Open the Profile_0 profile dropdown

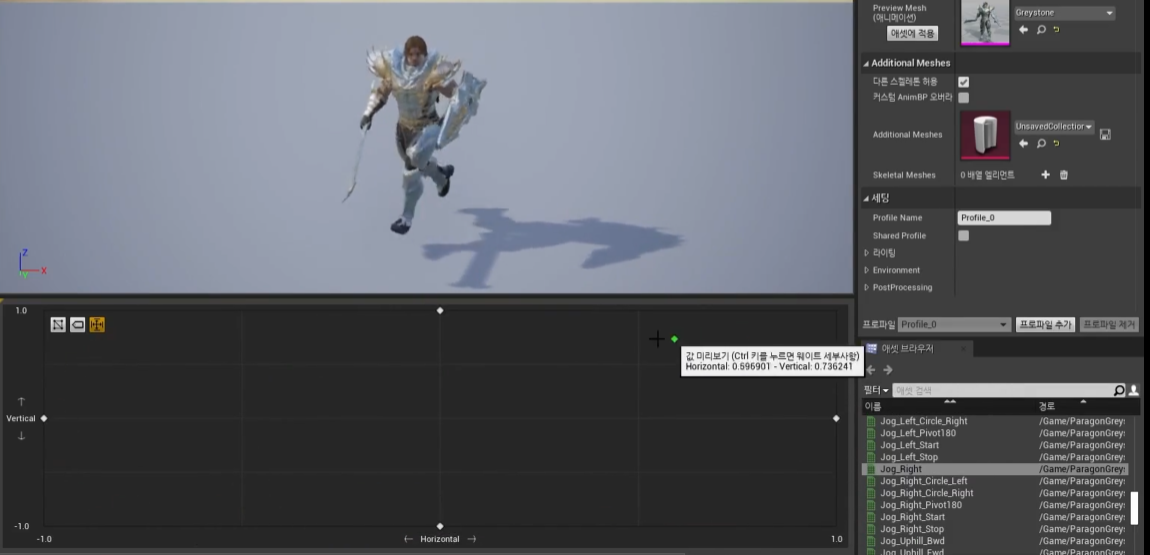(x=954, y=324)
